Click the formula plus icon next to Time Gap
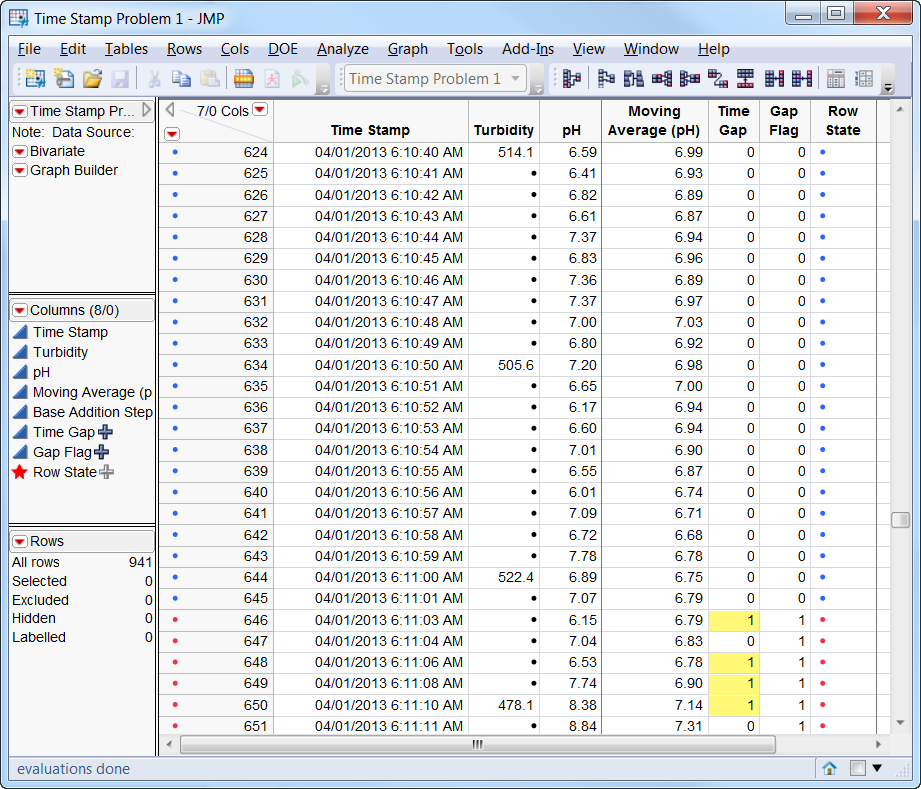 pyautogui.click(x=105, y=432)
